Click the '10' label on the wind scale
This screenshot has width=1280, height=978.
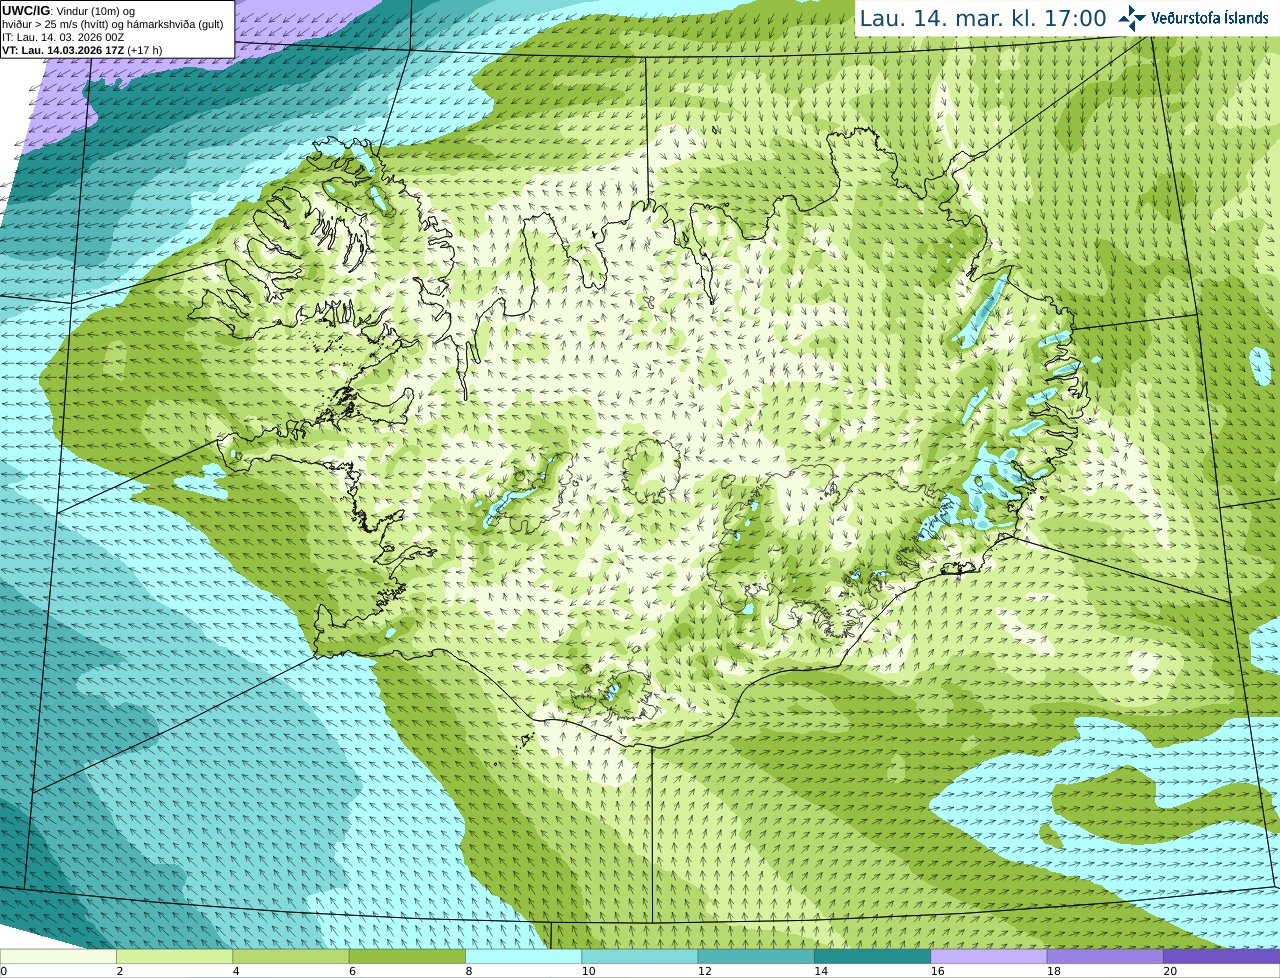click(x=587, y=971)
